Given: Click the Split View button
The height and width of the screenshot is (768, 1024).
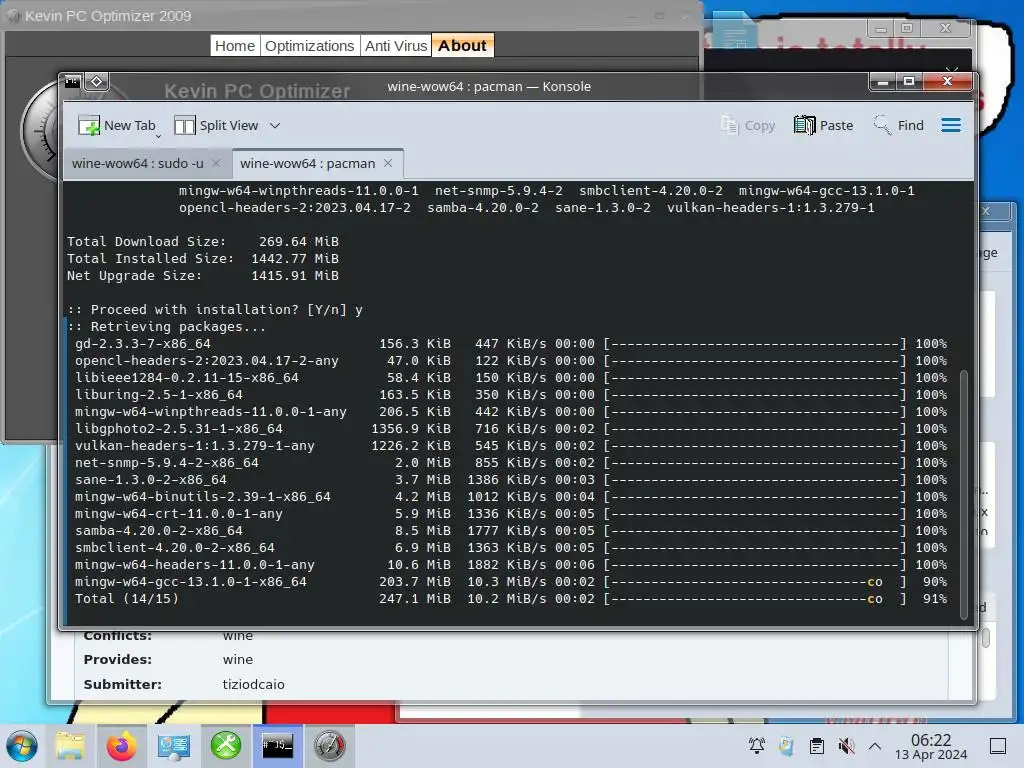Looking at the screenshot, I should (216, 125).
